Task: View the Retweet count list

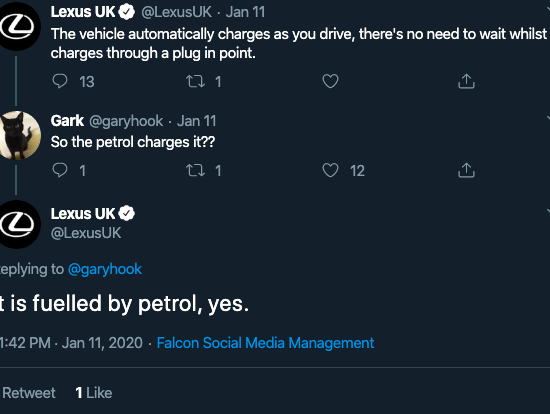Action: pyautogui.click(x=28, y=393)
